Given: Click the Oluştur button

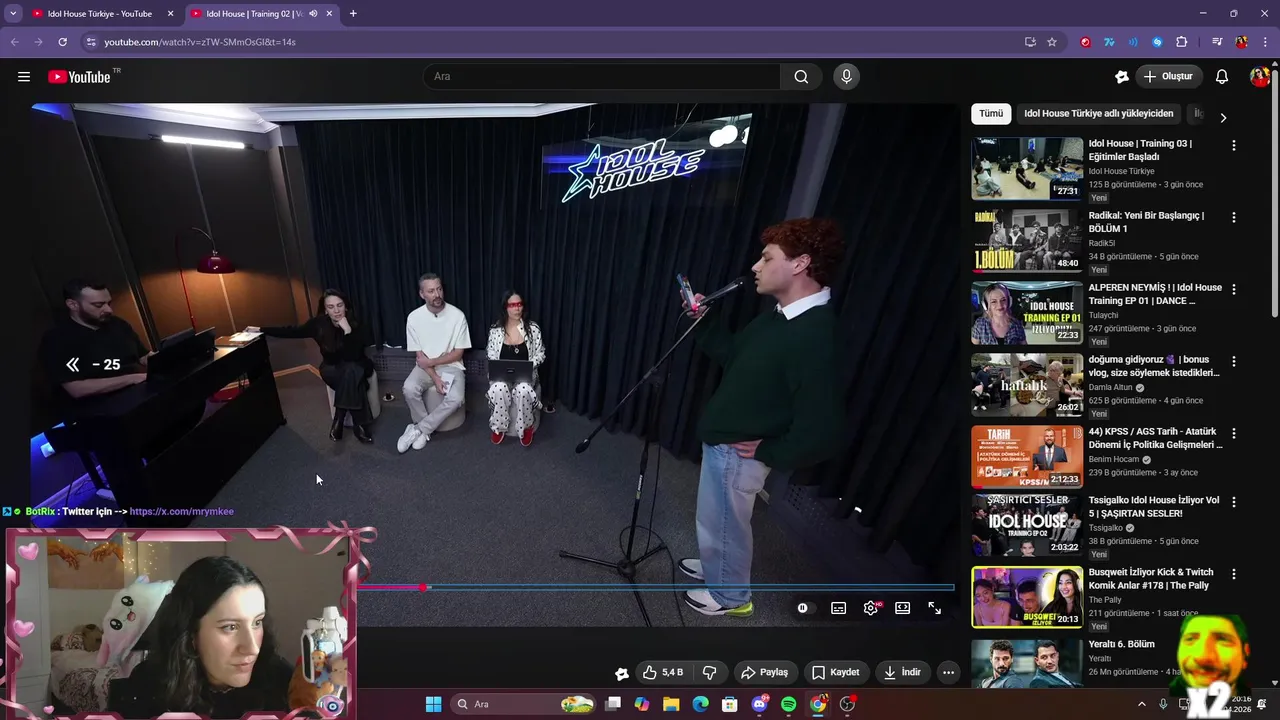Looking at the screenshot, I should pos(1168,77).
